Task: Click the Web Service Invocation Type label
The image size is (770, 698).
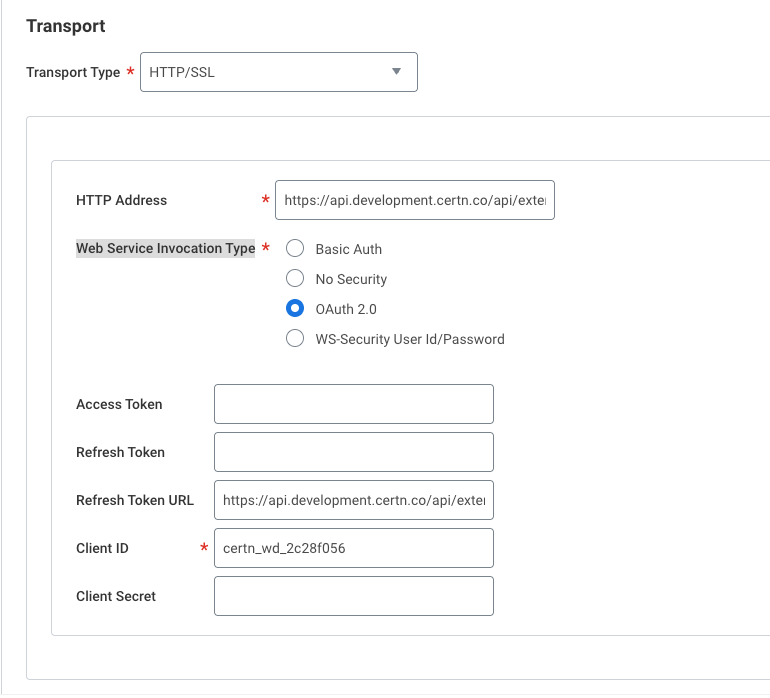Action: coord(165,249)
